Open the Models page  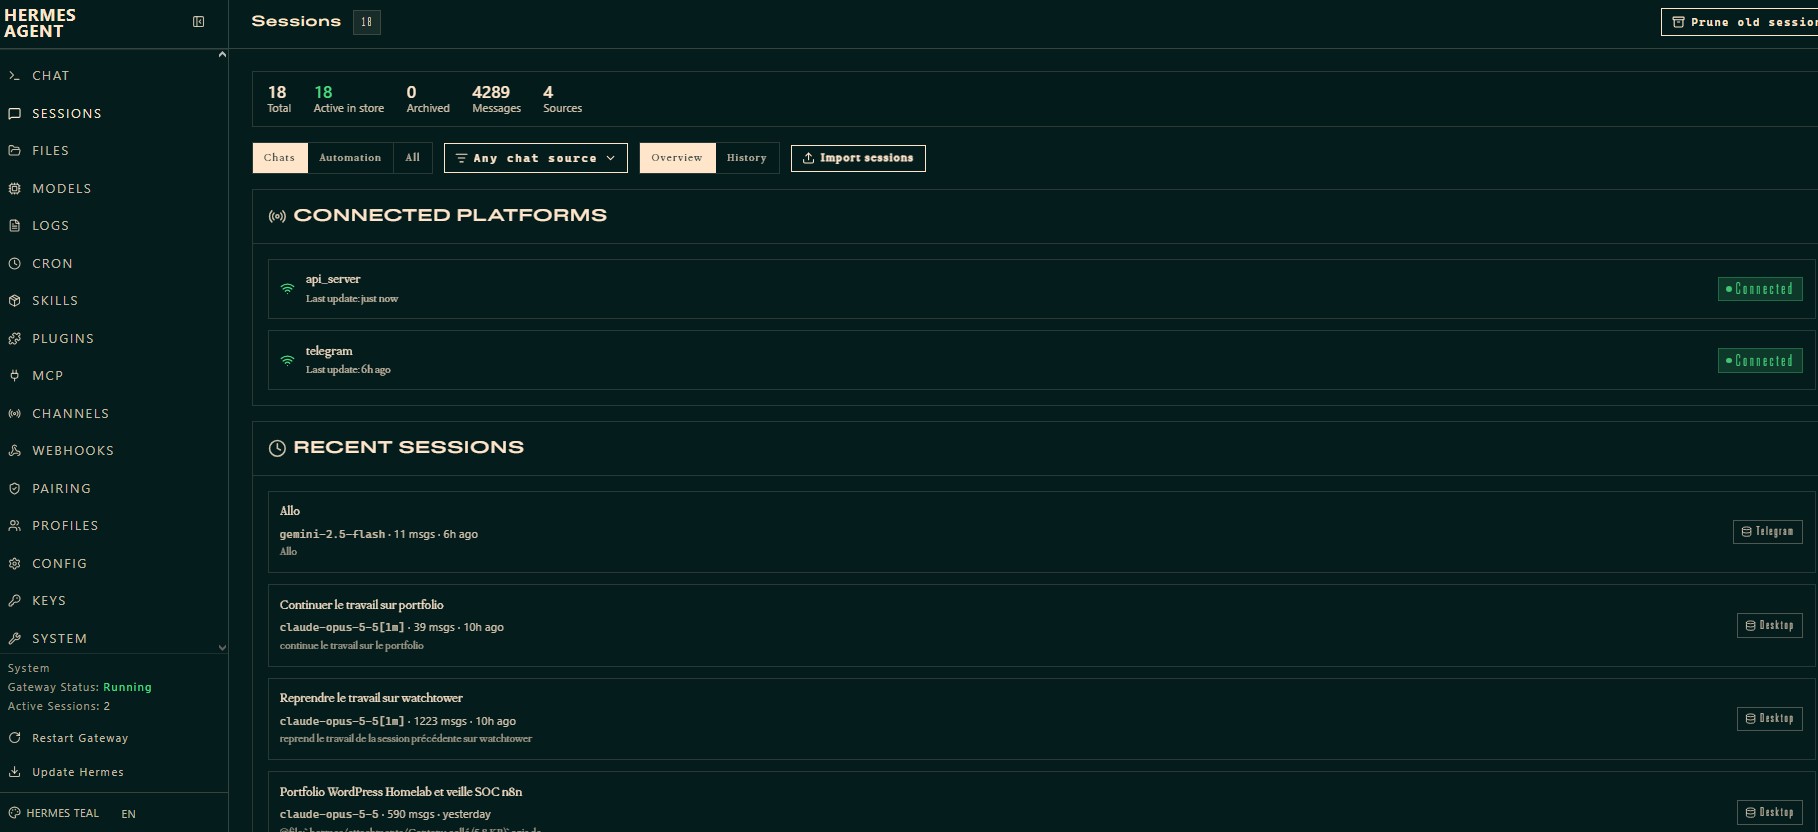pos(61,188)
